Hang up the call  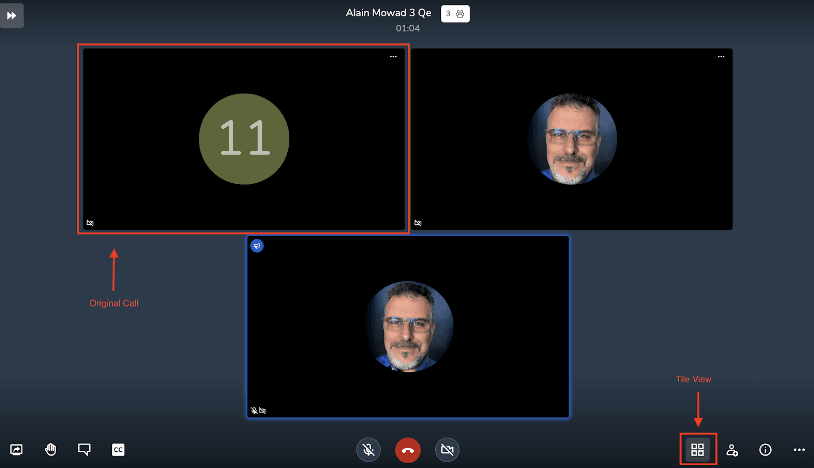point(407,450)
